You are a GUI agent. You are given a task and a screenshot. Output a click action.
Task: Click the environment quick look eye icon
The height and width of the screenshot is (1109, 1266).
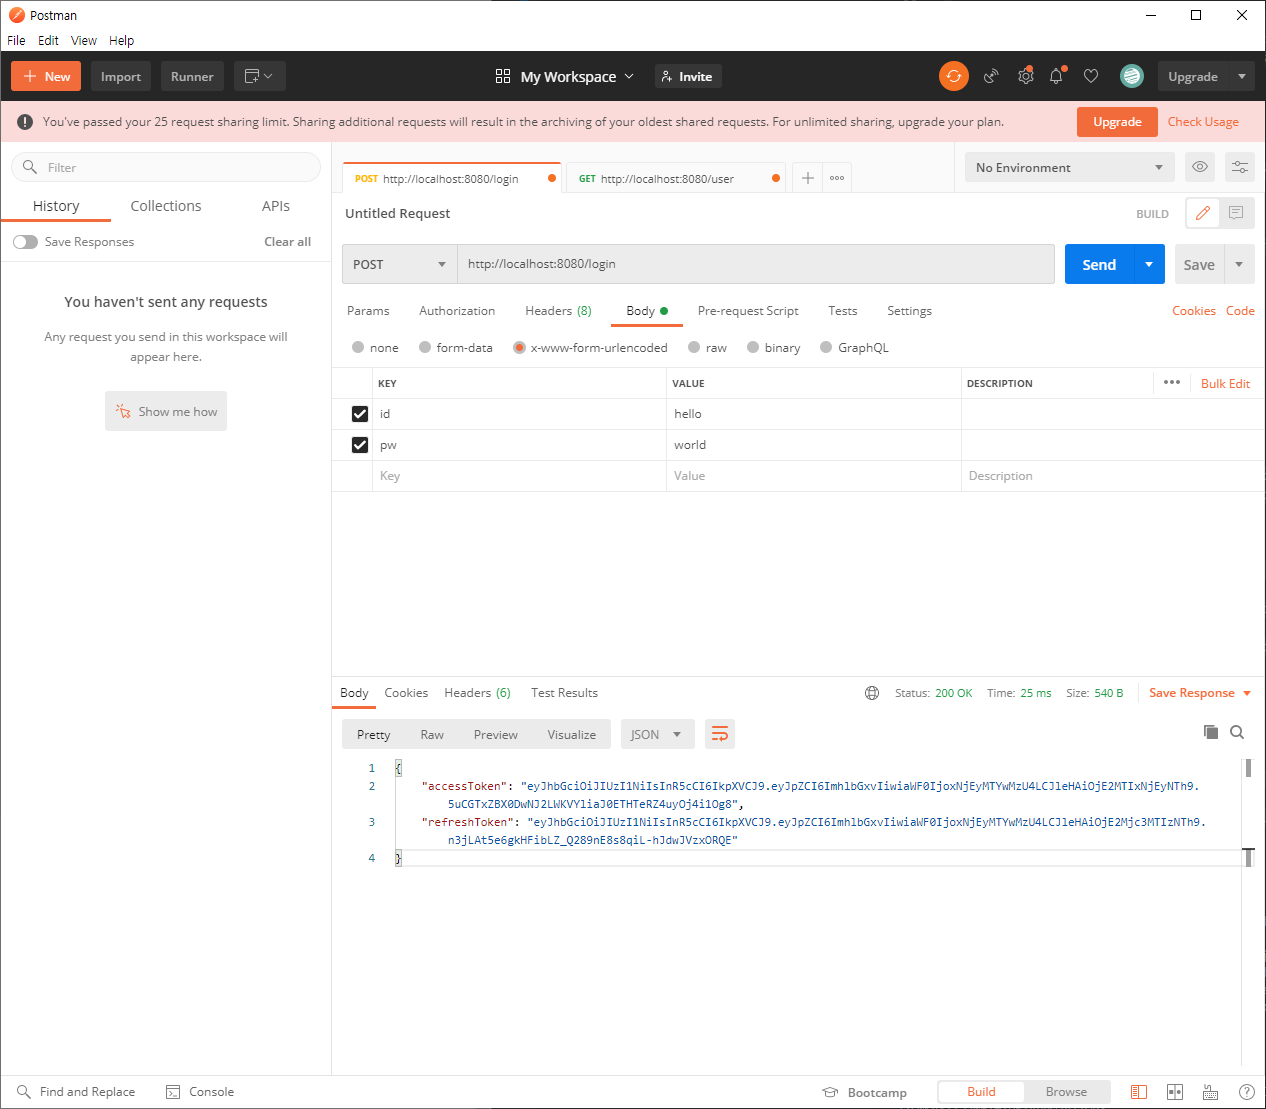pyautogui.click(x=1200, y=167)
